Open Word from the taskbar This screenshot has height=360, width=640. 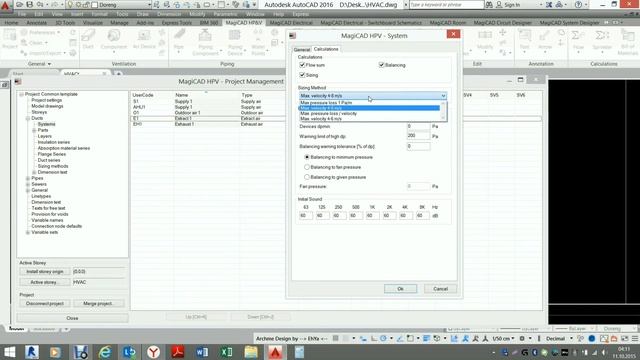tap(202, 352)
